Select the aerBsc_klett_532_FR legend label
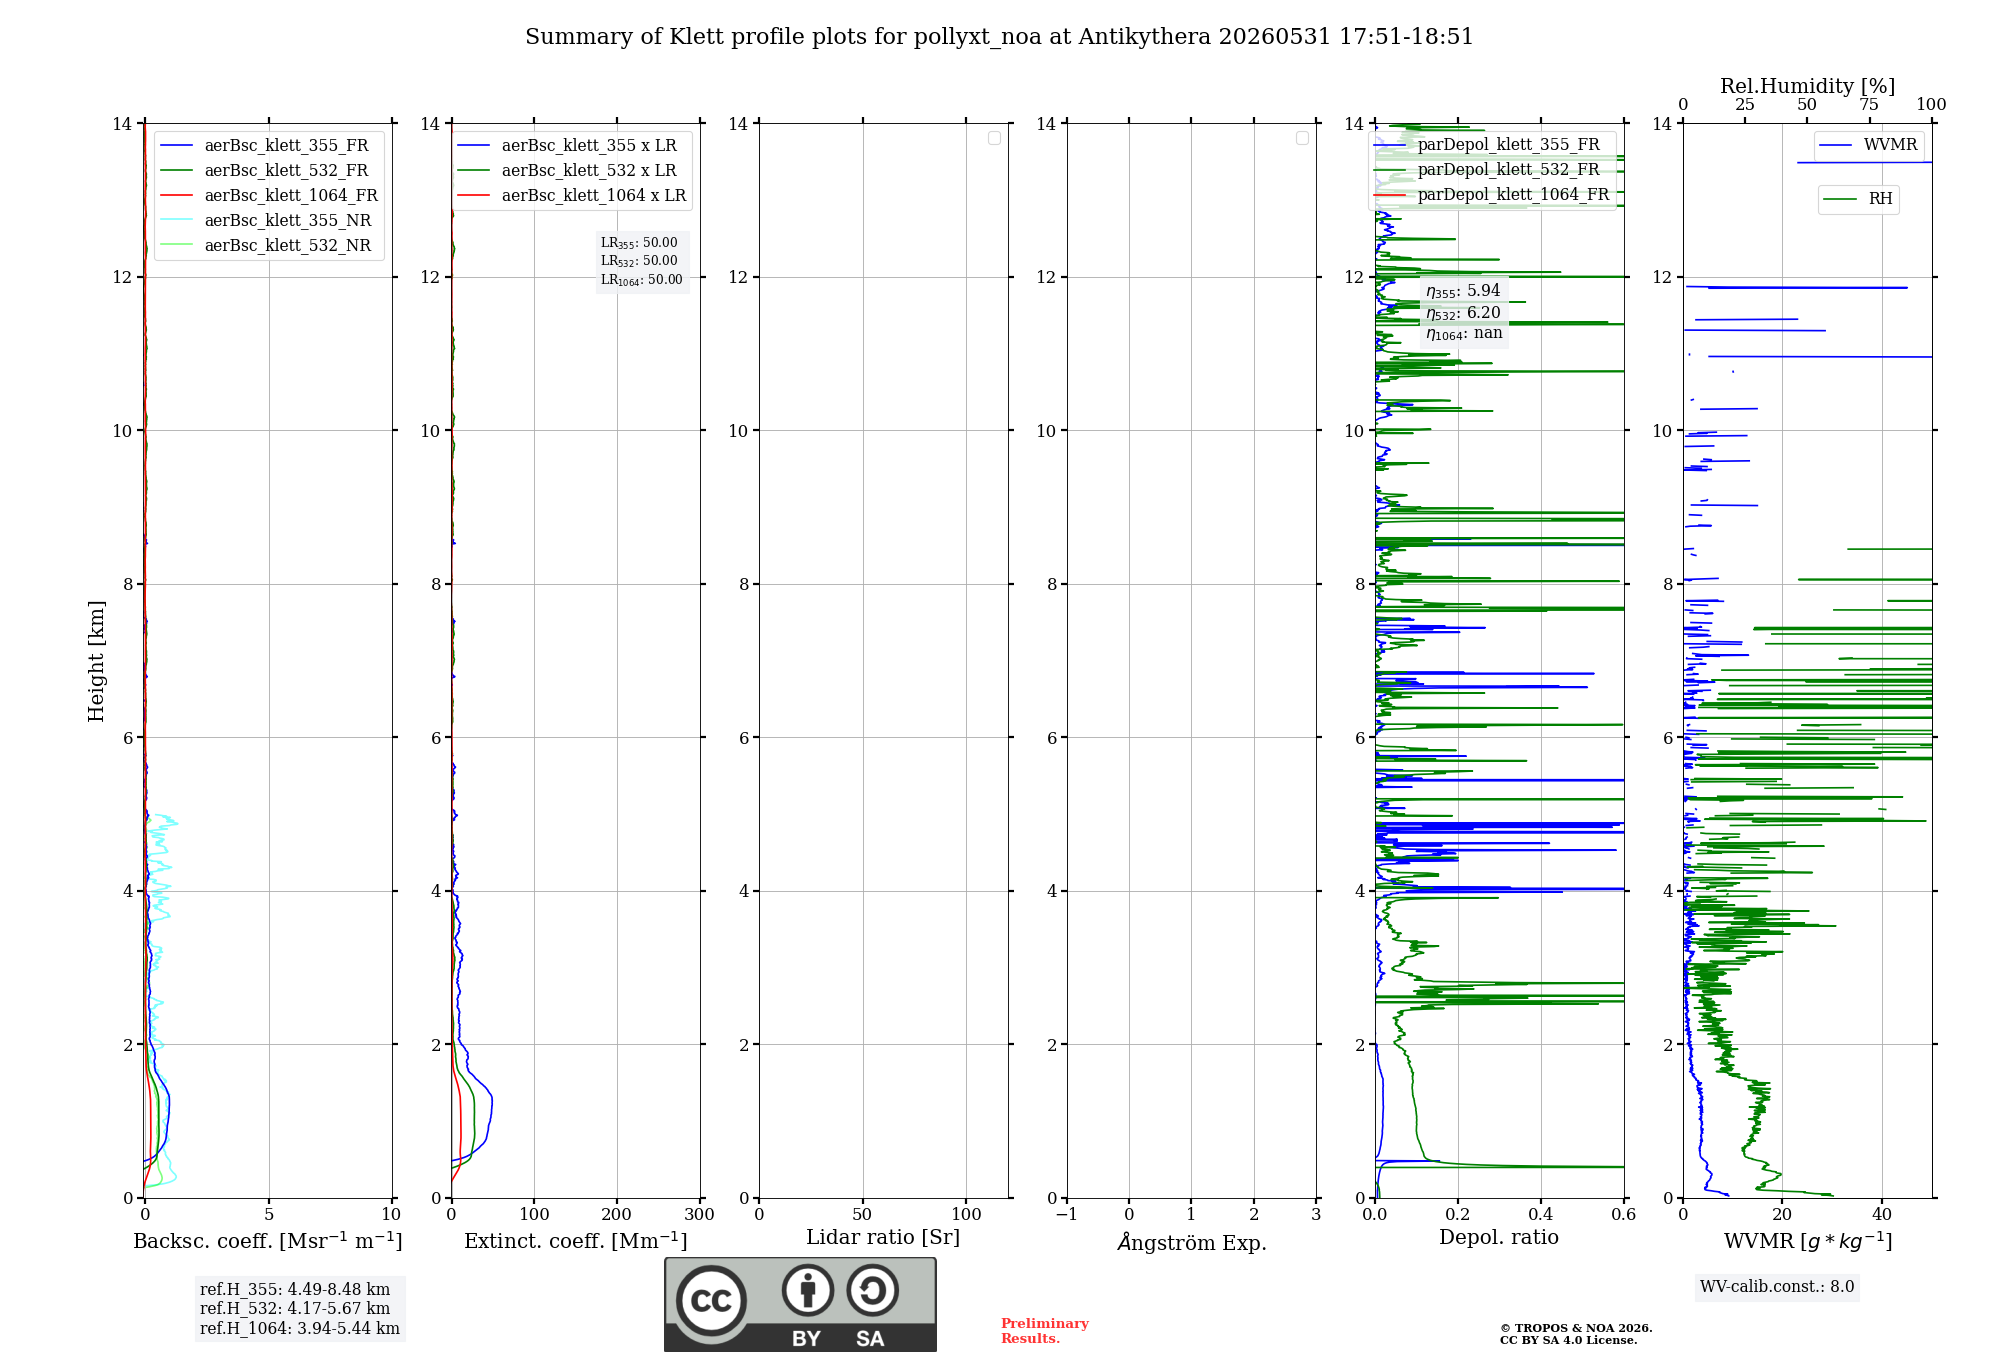The width and height of the screenshot is (2000, 1360). (286, 171)
